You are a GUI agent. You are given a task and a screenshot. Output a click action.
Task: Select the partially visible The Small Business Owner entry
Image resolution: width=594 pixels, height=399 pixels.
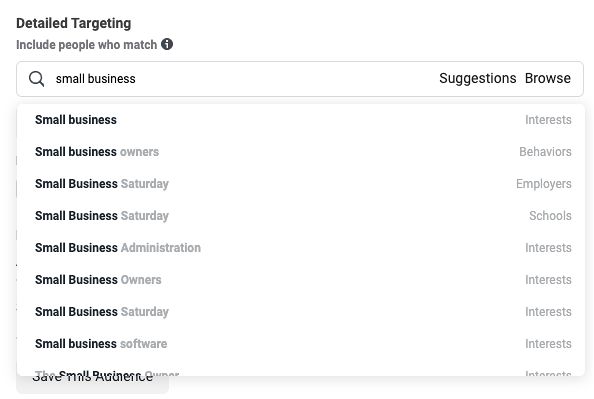[301, 371]
